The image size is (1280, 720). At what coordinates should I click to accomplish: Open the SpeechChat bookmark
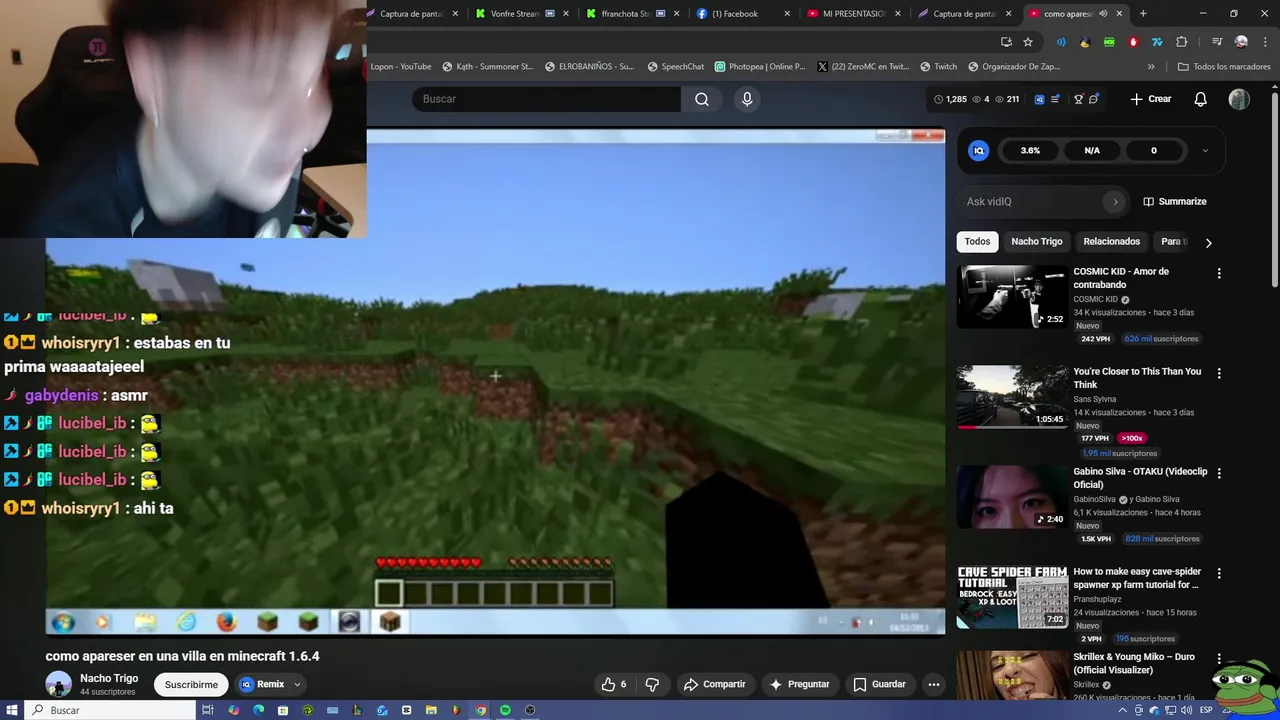(676, 67)
